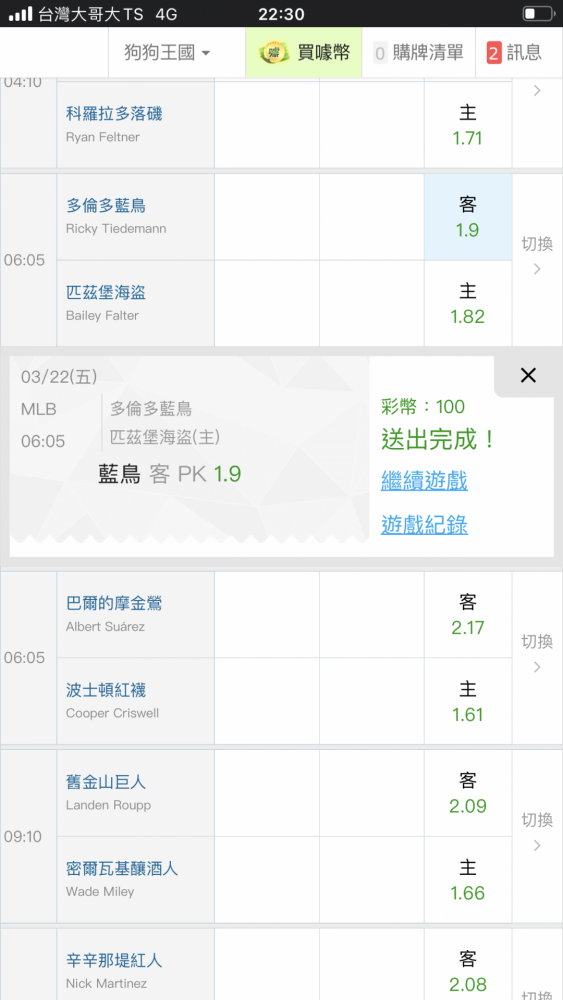
Task: Open 多倫多藍鳥 team link
Action: pyautogui.click(x=106, y=205)
